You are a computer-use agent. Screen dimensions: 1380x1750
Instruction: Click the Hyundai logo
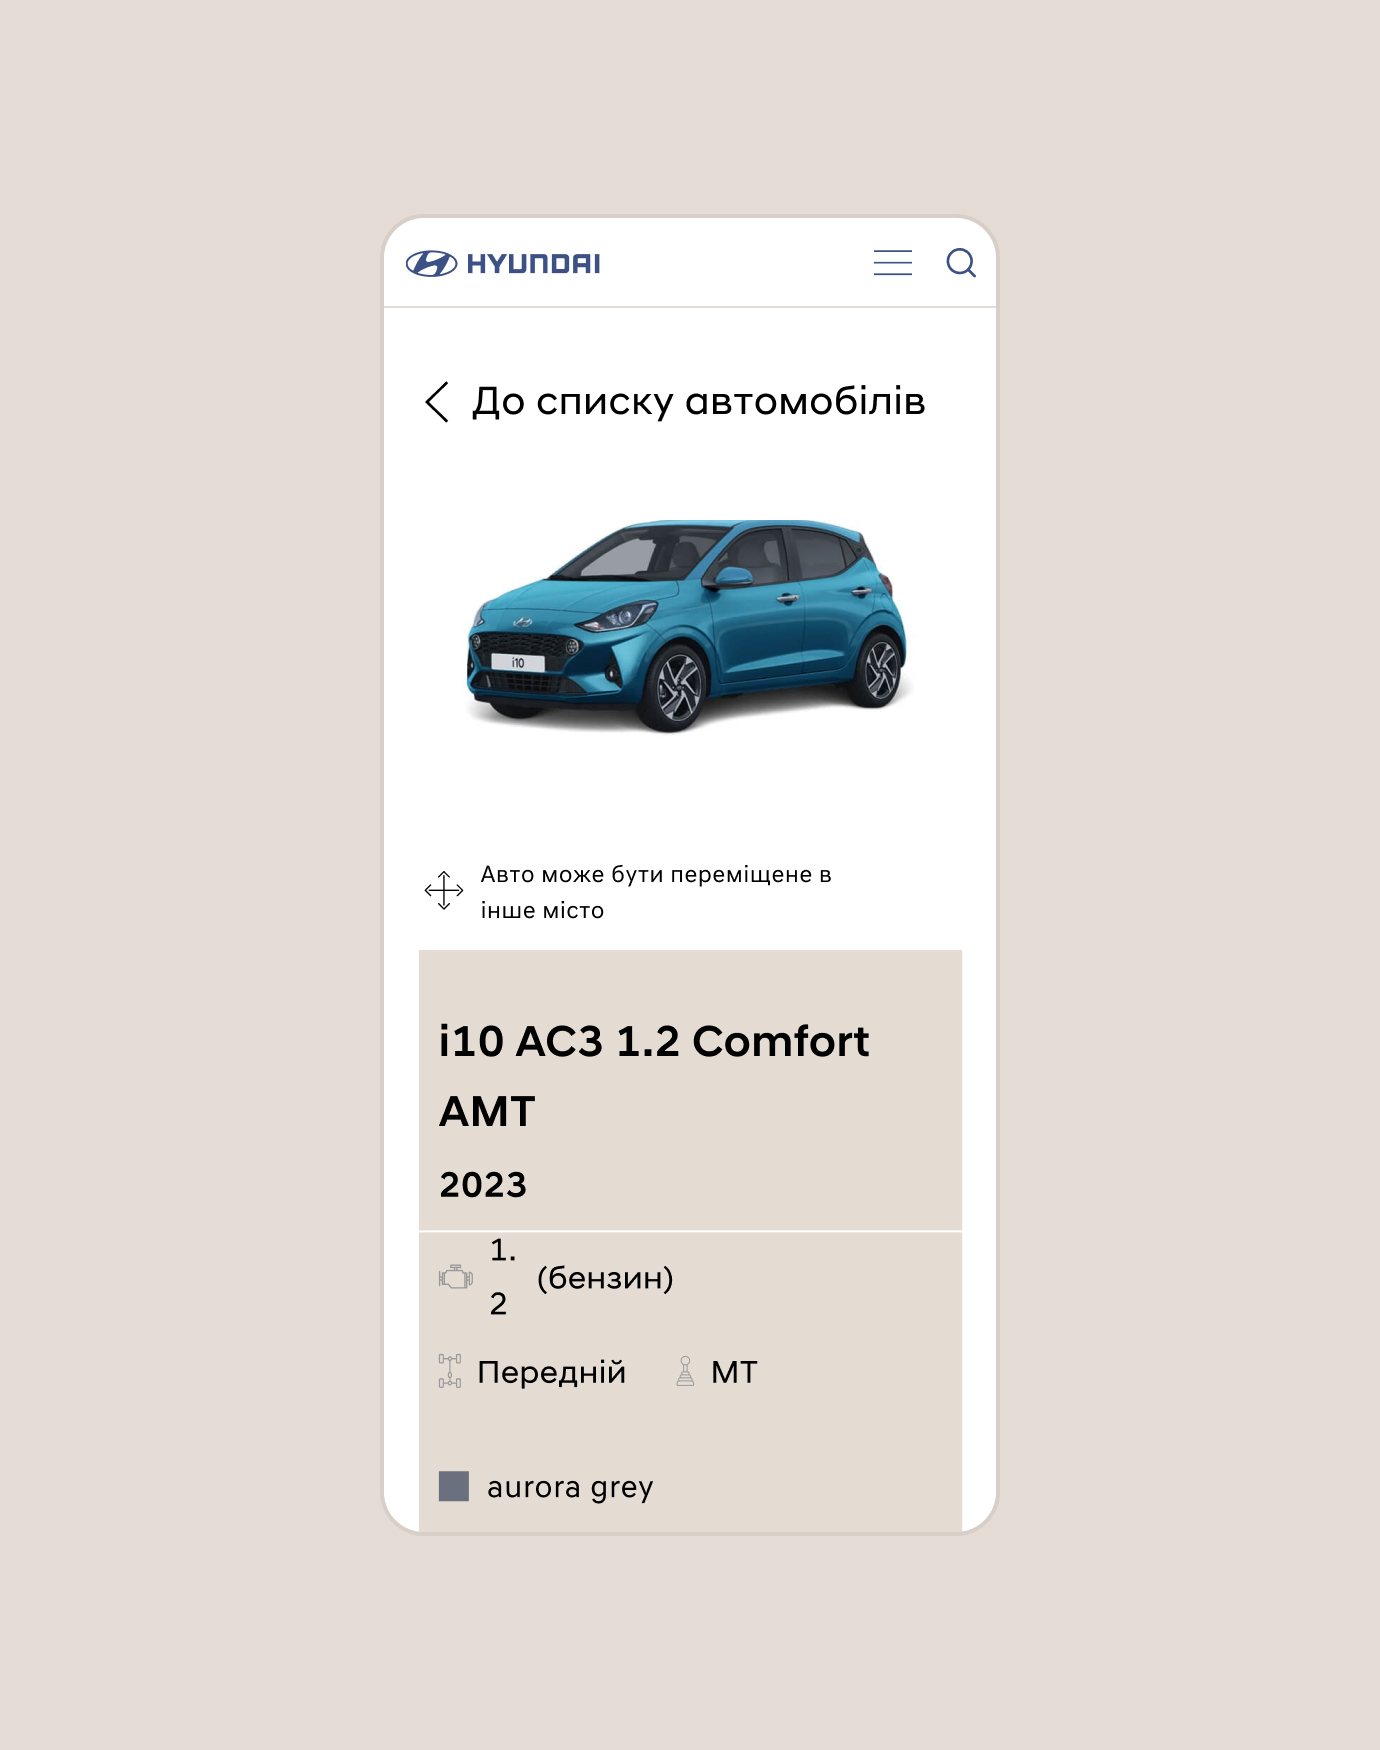(x=503, y=264)
